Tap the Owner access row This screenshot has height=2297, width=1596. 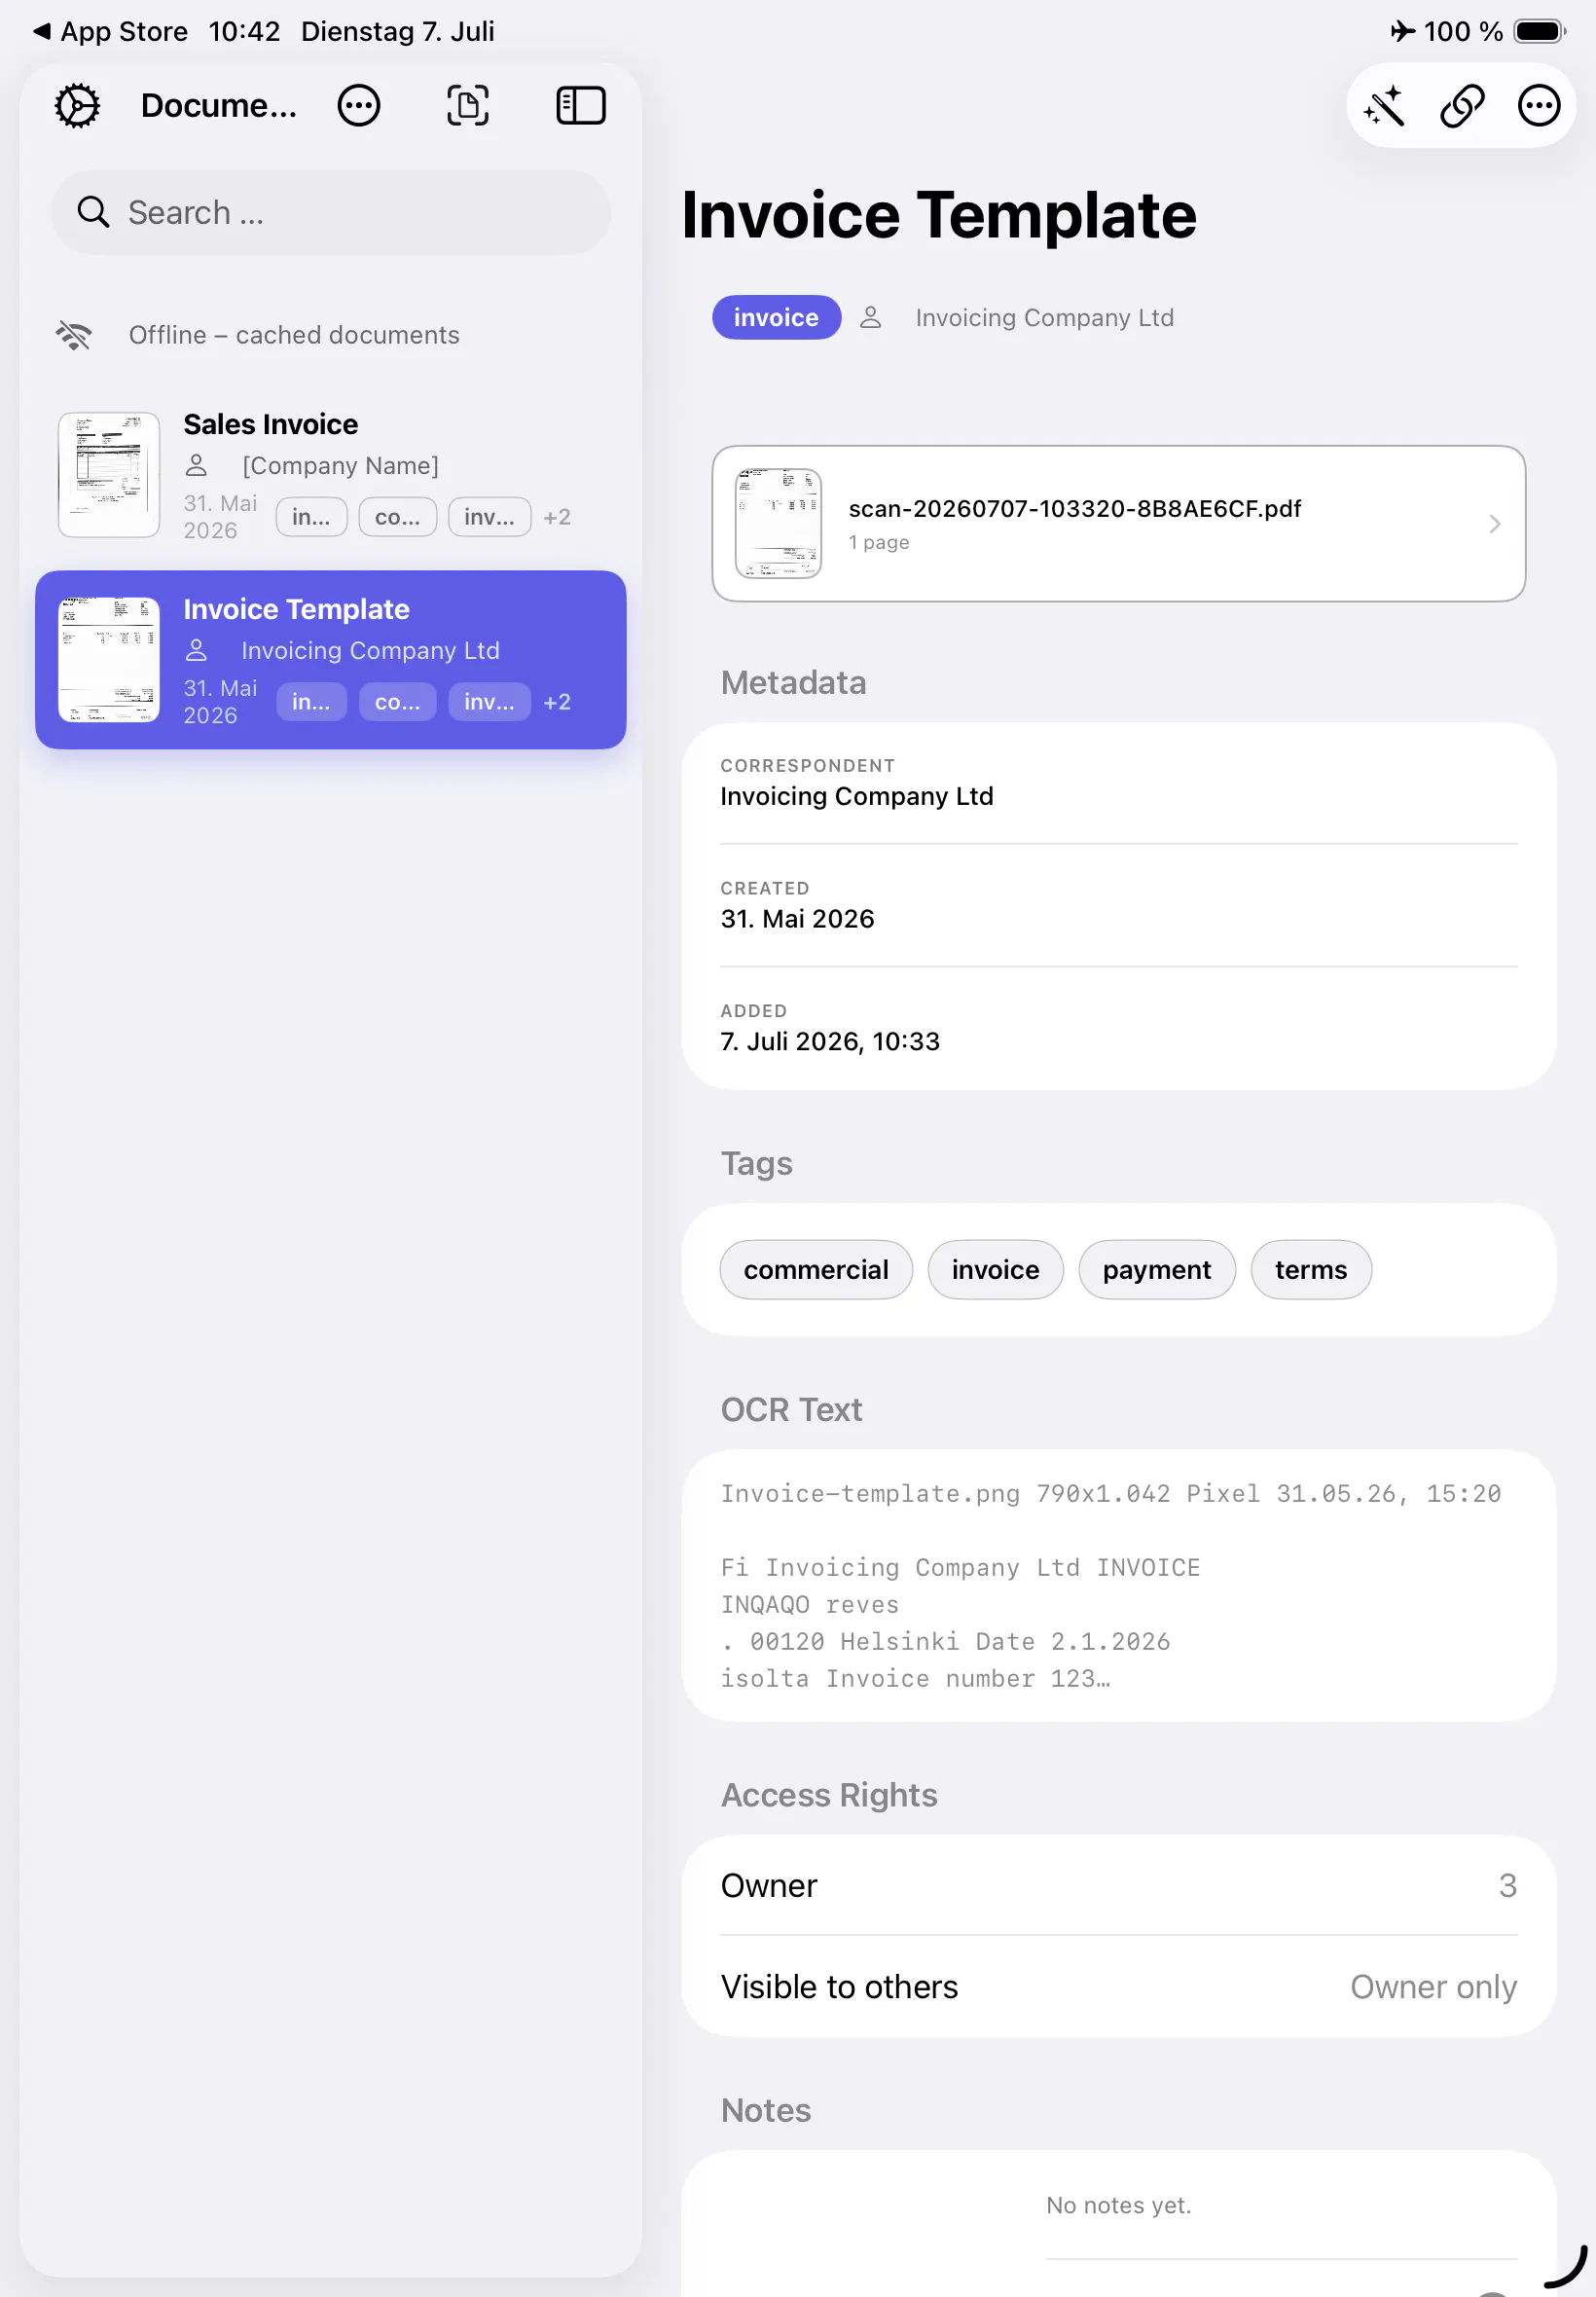pyautogui.click(x=1118, y=1886)
